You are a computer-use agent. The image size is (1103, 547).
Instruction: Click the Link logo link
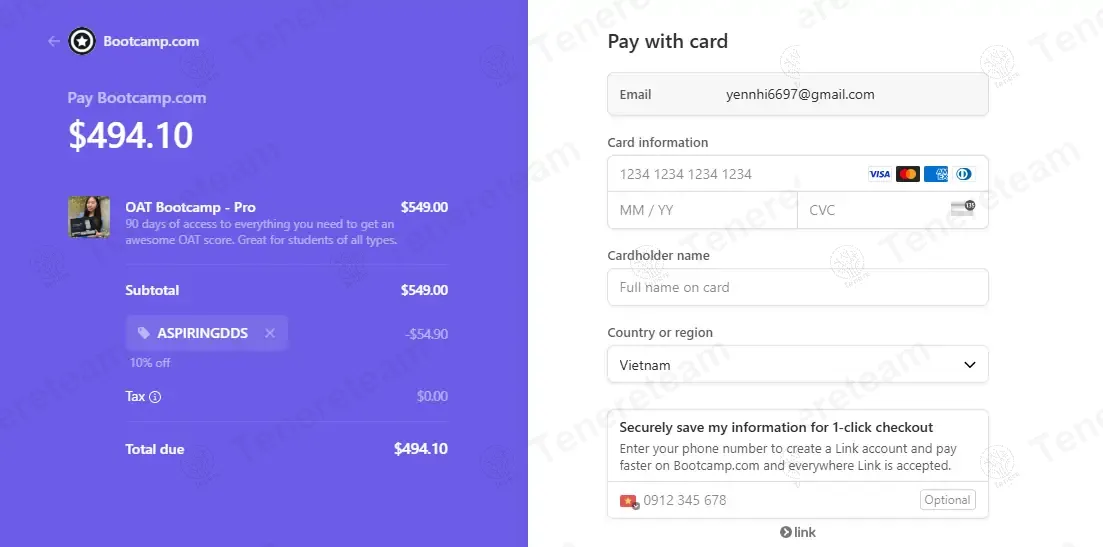(x=798, y=532)
